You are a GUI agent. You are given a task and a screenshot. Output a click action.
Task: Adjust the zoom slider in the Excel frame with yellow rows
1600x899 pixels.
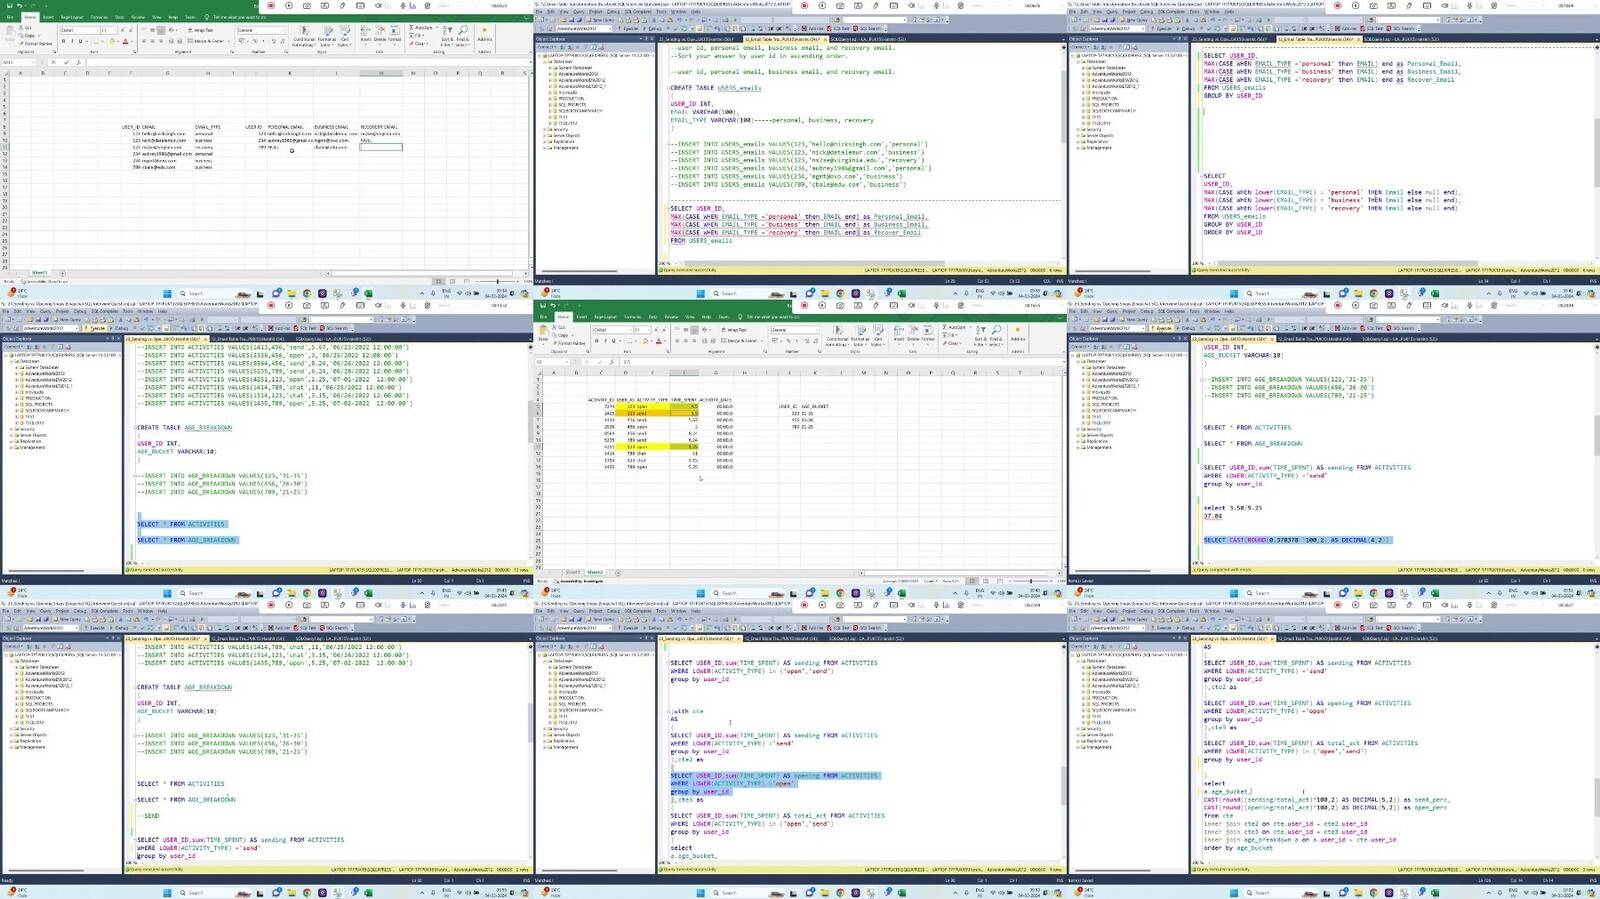[x=1030, y=580]
